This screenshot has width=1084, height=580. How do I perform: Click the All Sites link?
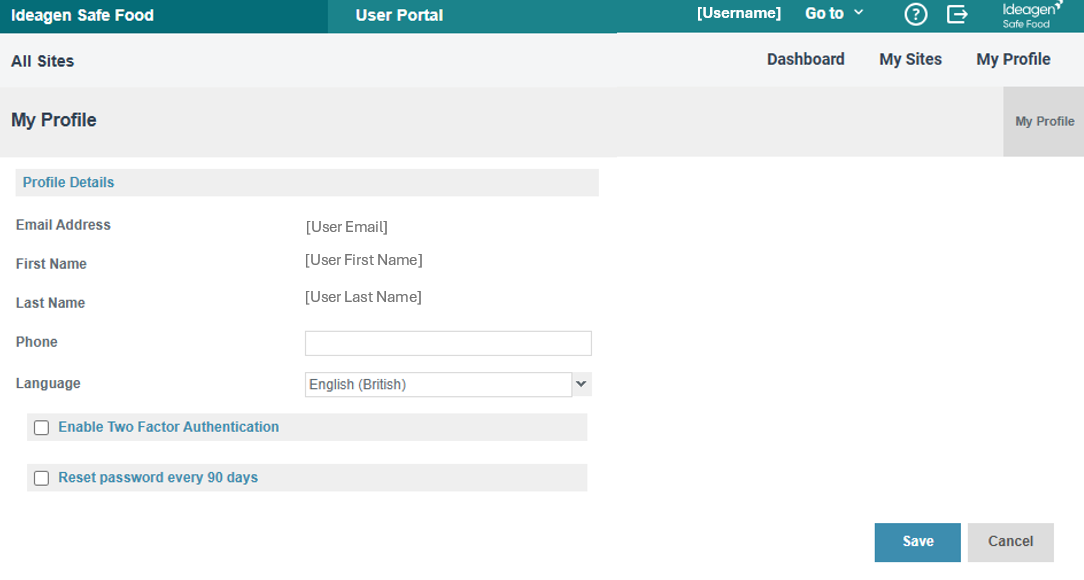pos(42,61)
